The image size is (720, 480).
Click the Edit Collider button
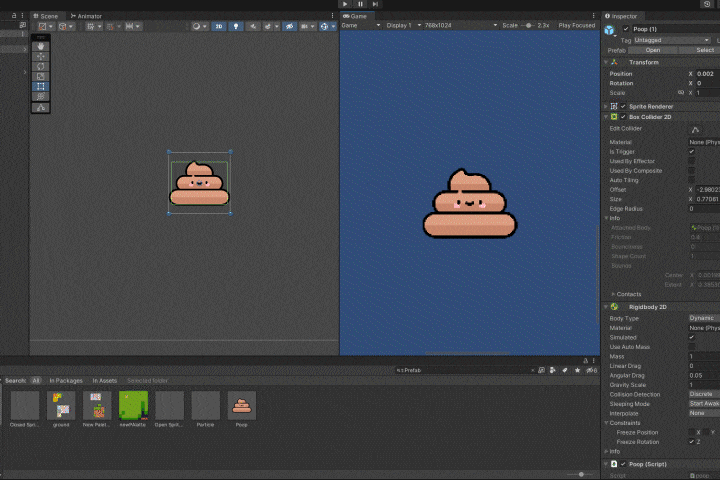click(695, 130)
